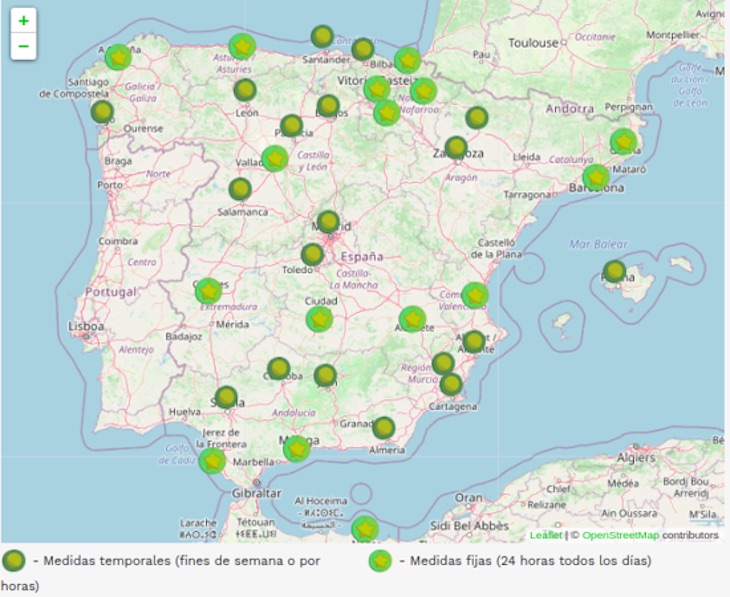The height and width of the screenshot is (597, 730).
Task: Select the star marker at Málaga
Action: pyautogui.click(x=296, y=449)
